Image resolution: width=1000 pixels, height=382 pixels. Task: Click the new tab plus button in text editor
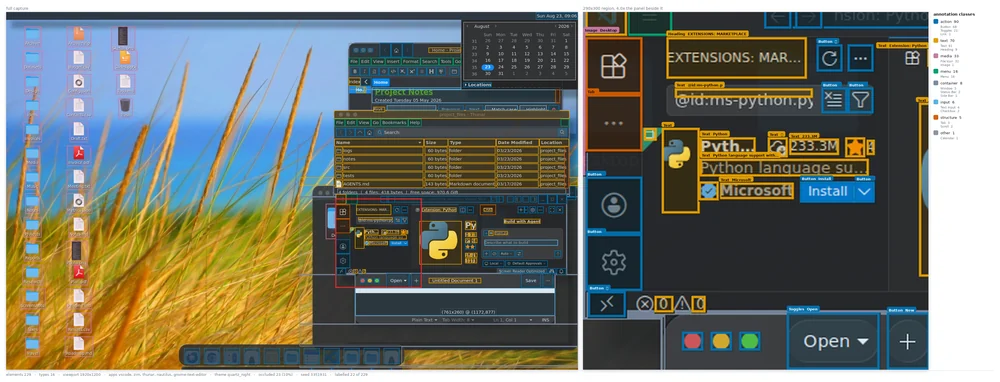pyautogui.click(x=416, y=281)
